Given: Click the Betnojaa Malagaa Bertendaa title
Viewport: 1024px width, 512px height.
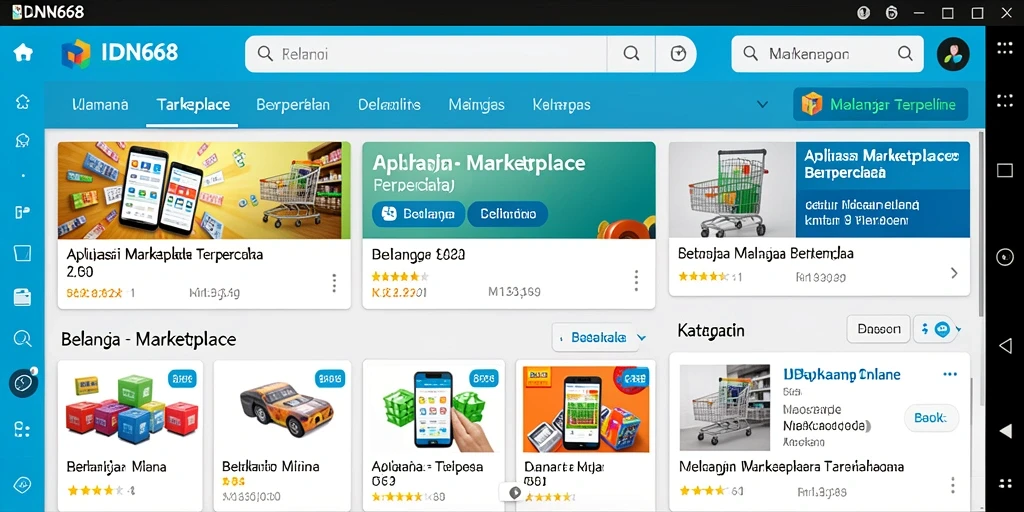Looking at the screenshot, I should tap(766, 253).
